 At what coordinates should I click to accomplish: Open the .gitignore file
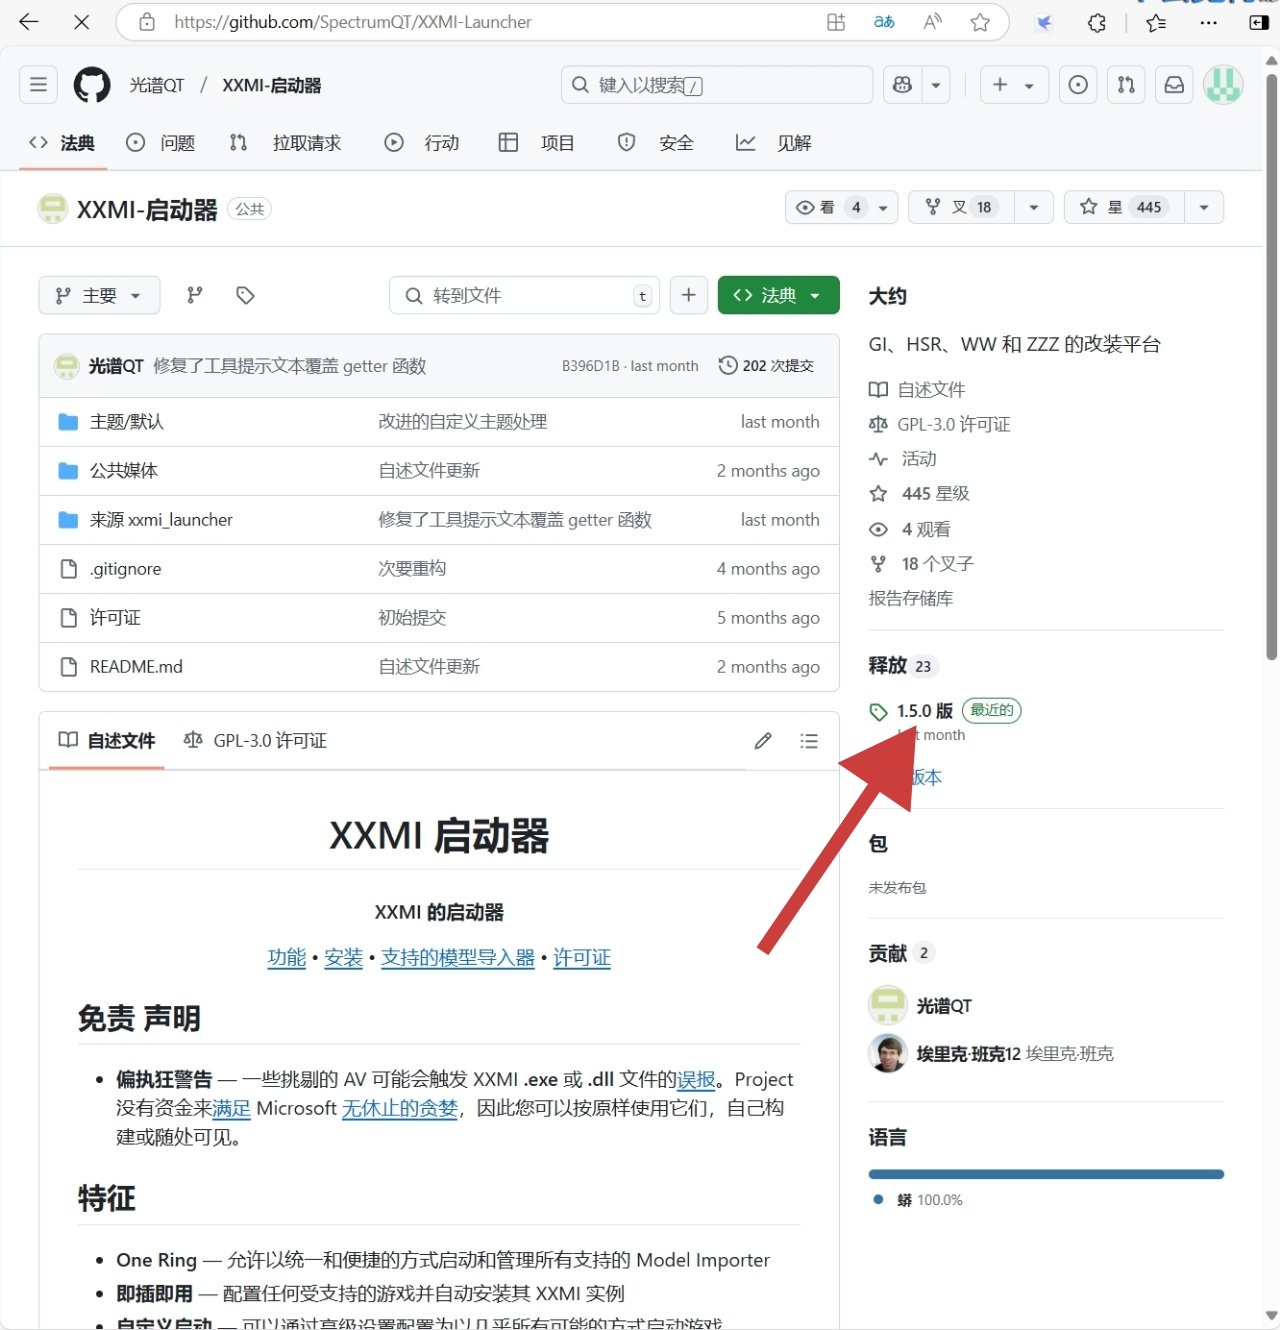click(125, 569)
